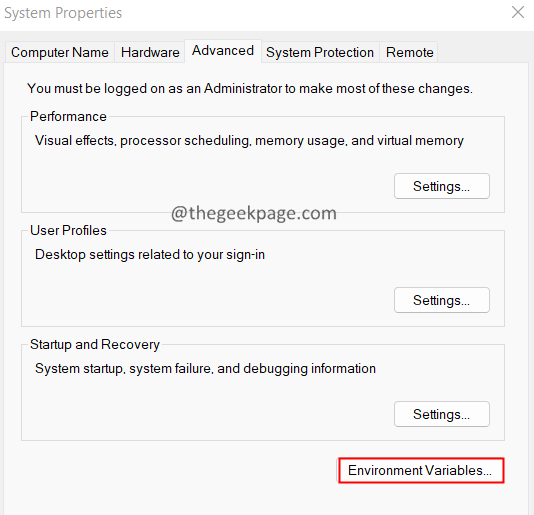The width and height of the screenshot is (534, 515).
Task: Click Settings under User Profiles
Action: (x=442, y=300)
